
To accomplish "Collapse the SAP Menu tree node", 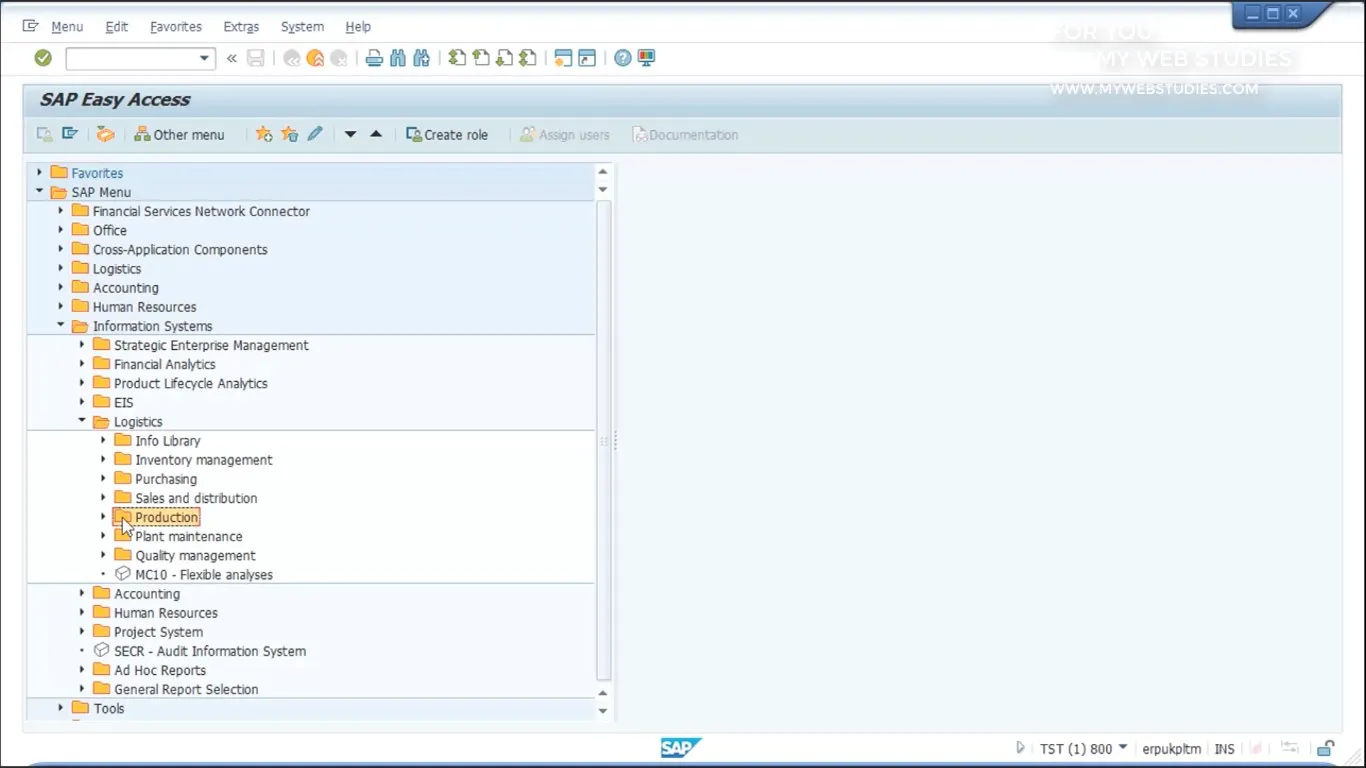I will [40, 192].
